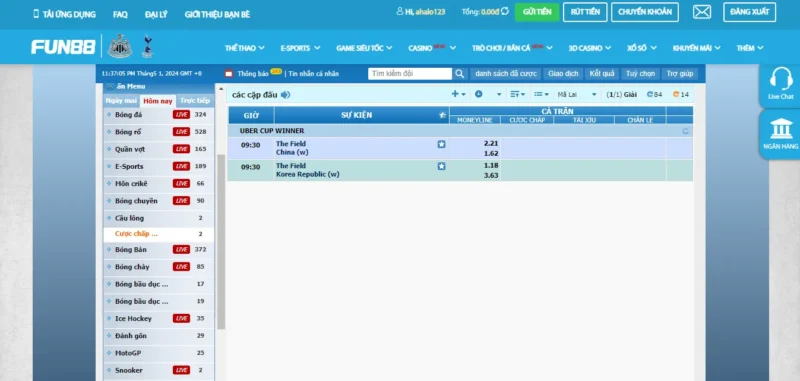Image resolution: width=800 pixels, height=381 pixels.
Task: Click the search magnifier icon
Action: point(459,73)
